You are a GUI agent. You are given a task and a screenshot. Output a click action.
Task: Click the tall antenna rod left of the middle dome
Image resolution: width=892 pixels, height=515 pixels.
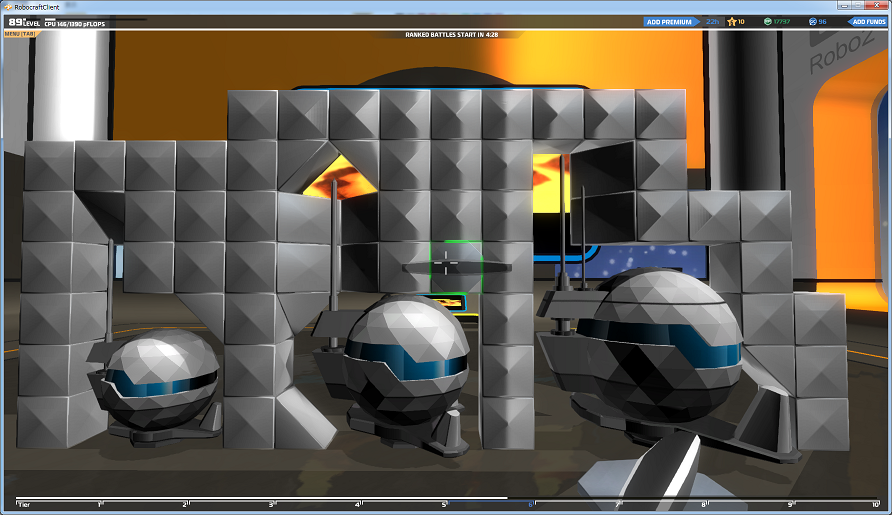(x=334, y=262)
